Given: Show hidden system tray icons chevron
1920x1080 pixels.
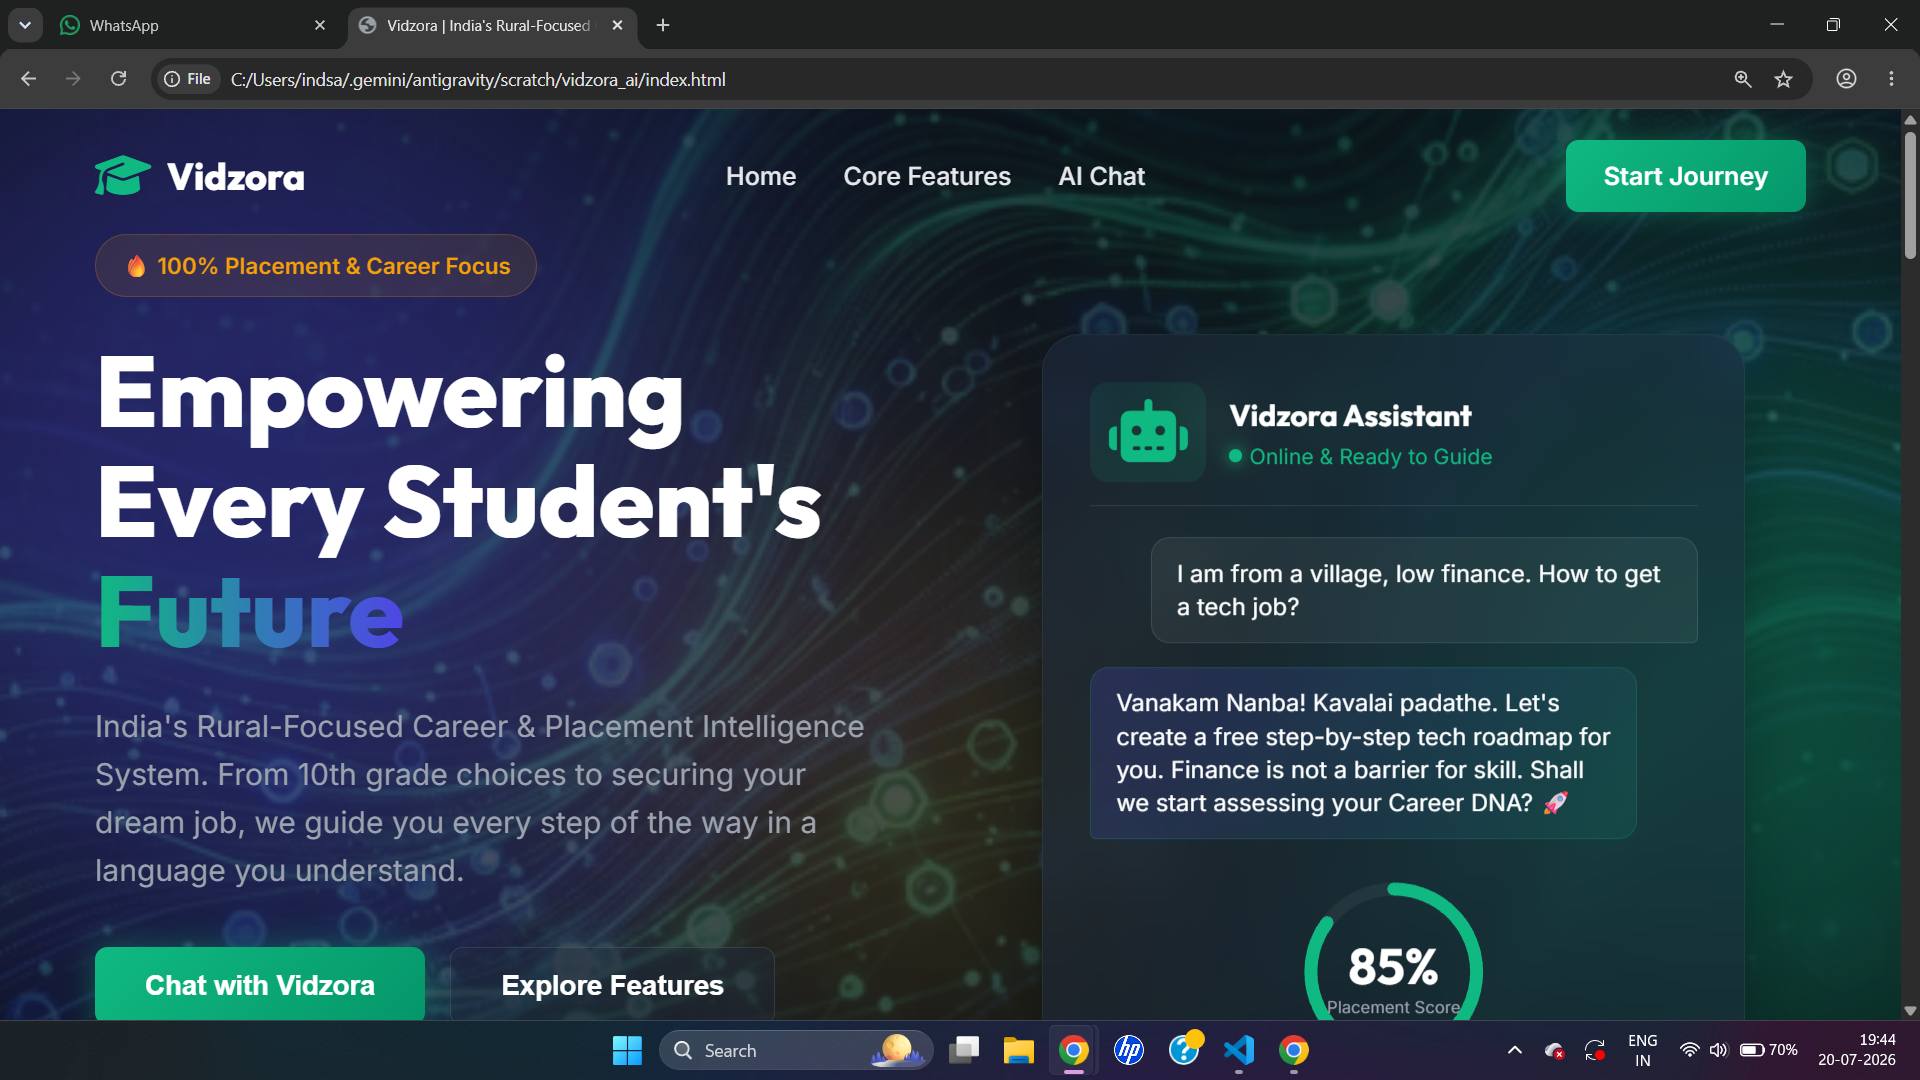Looking at the screenshot, I should tap(1514, 1050).
